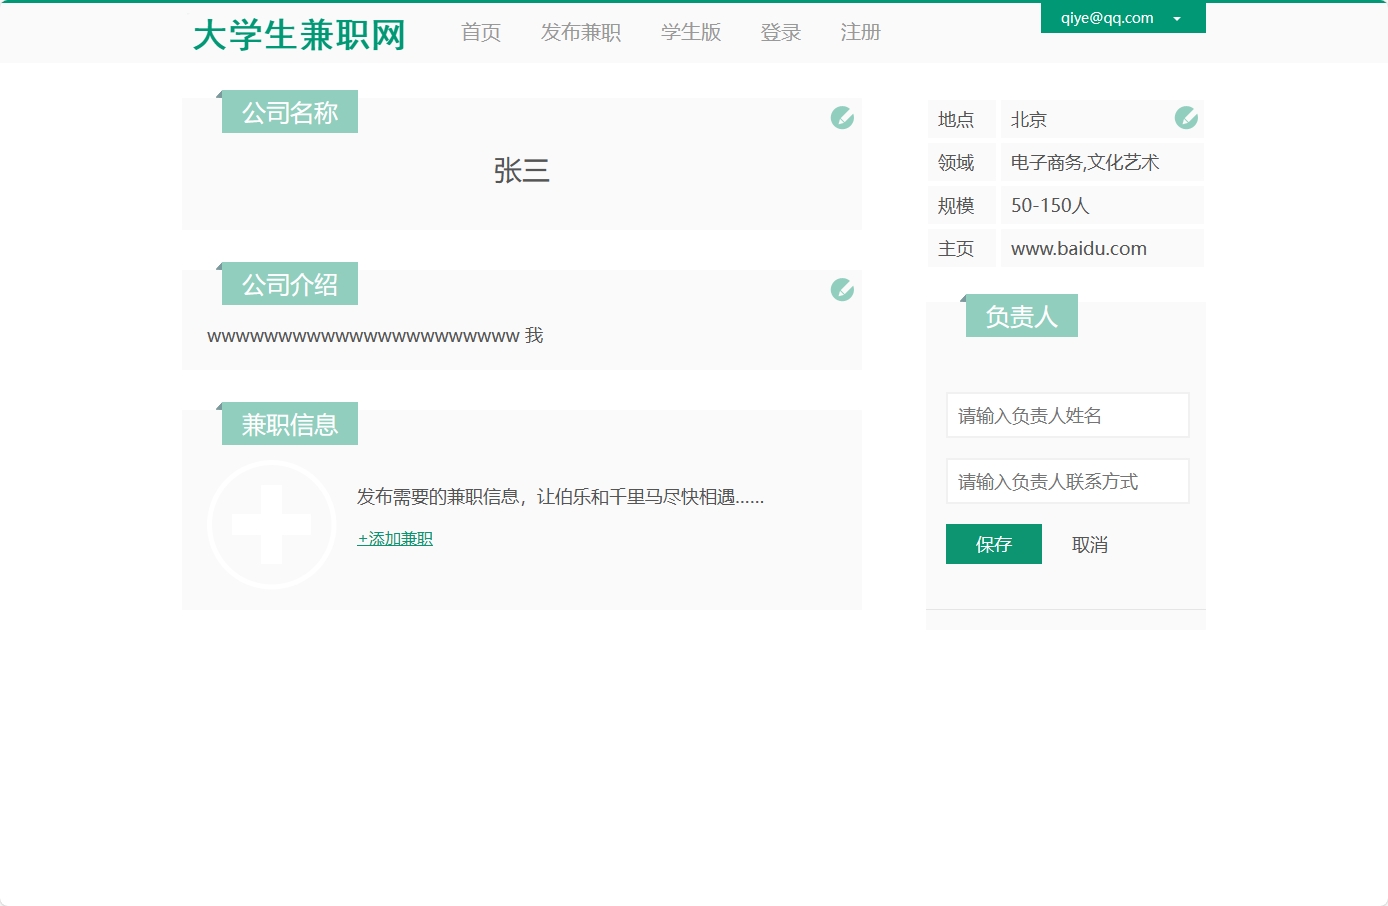Click the 大学生兼职网 logo
This screenshot has height=906, width=1388.
point(298,34)
